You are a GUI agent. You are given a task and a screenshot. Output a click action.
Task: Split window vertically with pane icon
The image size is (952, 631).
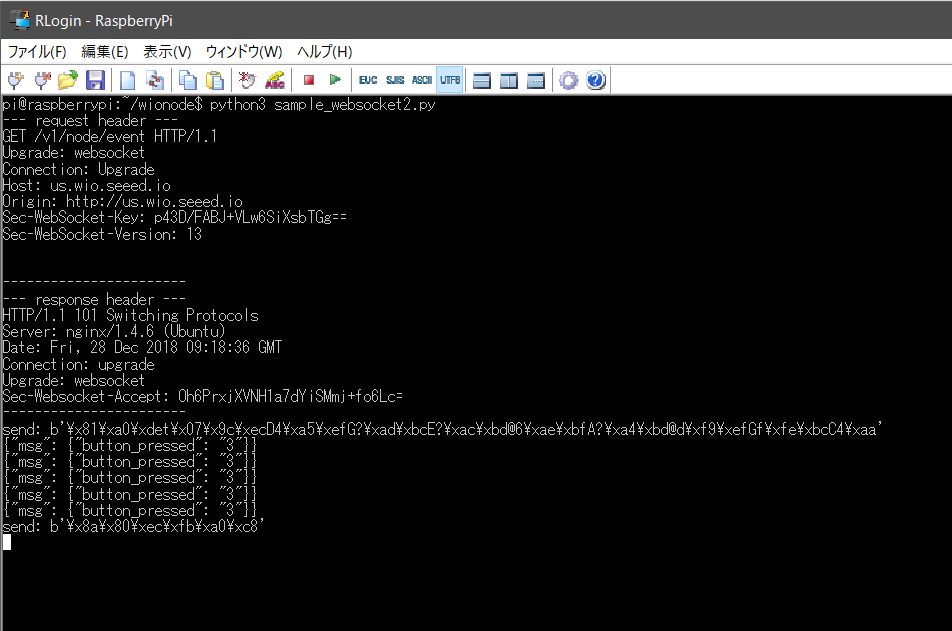pyautogui.click(x=509, y=80)
